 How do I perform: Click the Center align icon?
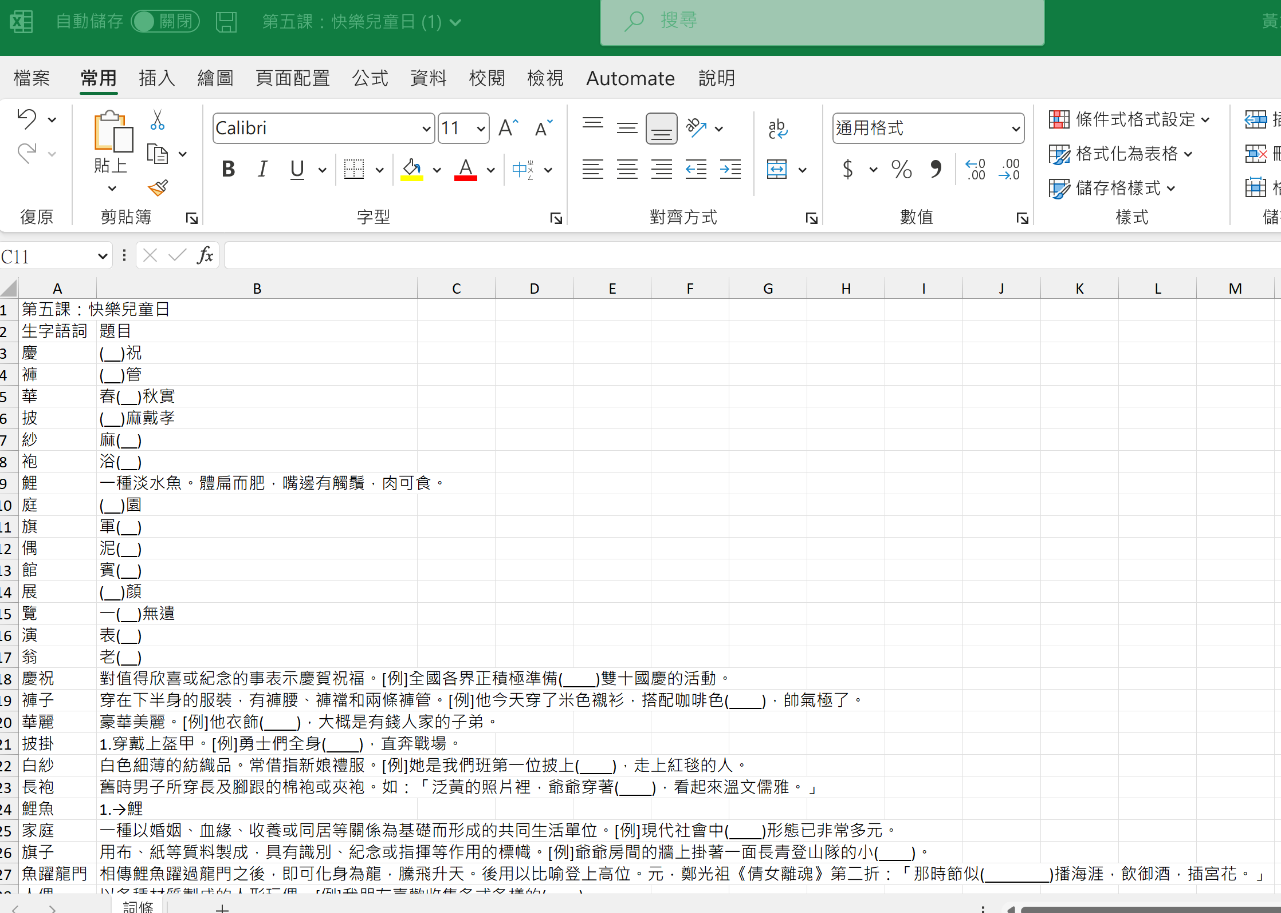(x=627, y=170)
